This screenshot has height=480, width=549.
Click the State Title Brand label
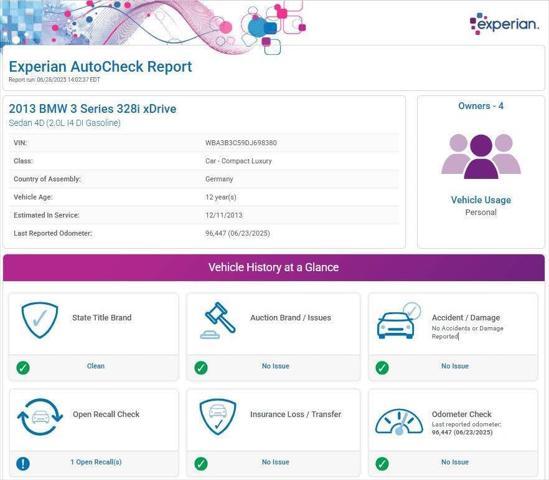[x=102, y=318]
